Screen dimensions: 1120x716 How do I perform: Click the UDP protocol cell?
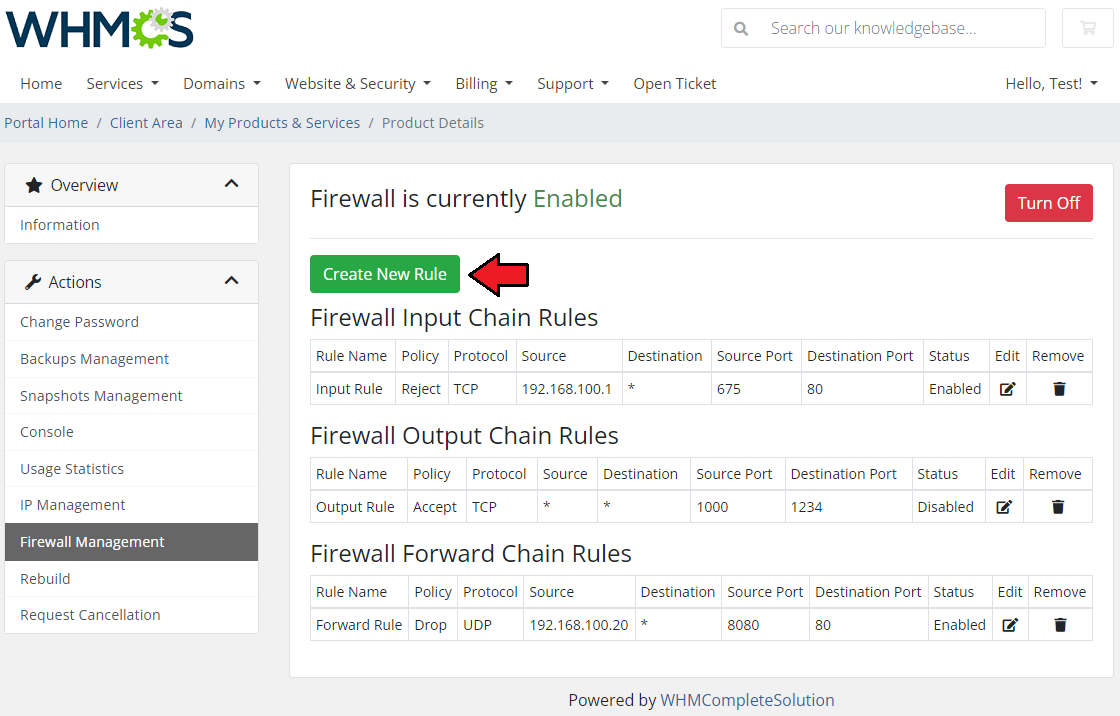coord(490,625)
